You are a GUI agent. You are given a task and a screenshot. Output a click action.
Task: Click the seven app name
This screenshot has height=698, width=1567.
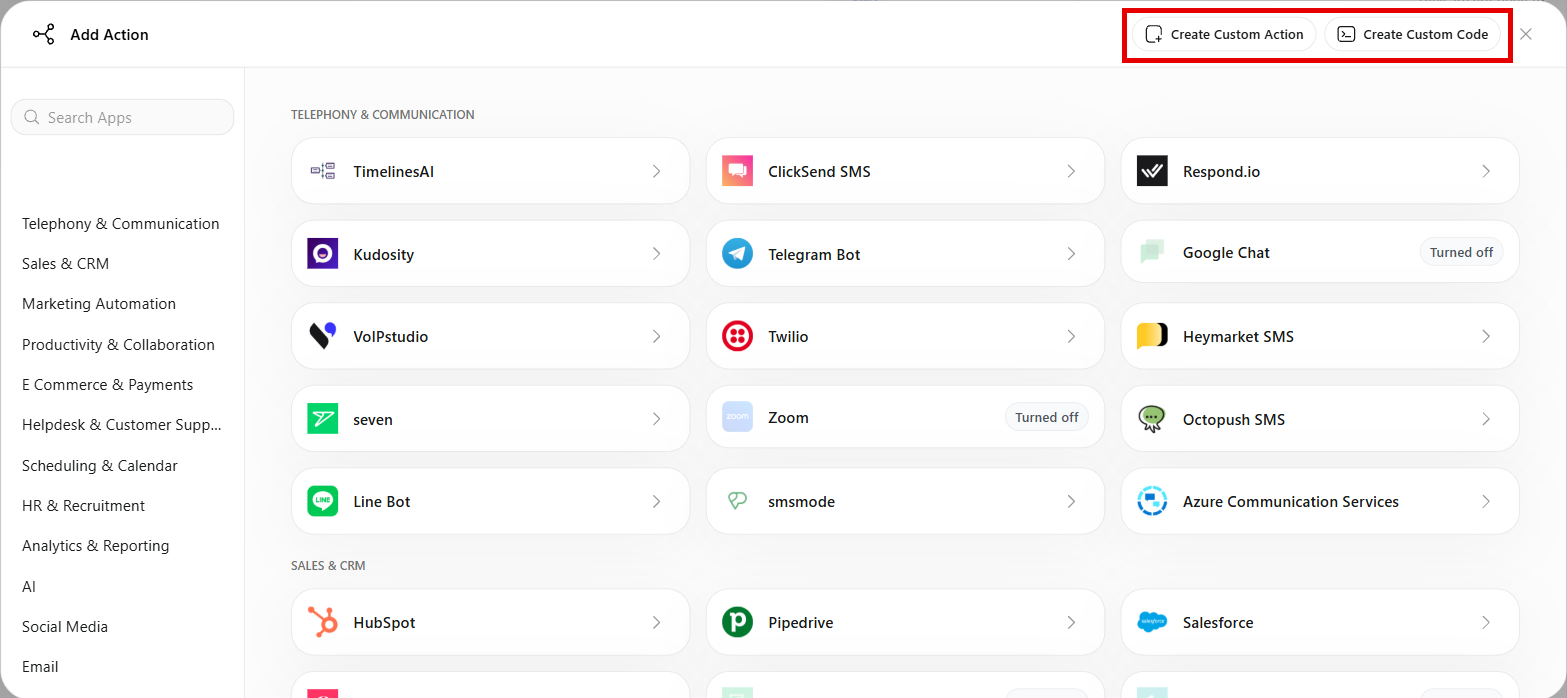click(373, 420)
